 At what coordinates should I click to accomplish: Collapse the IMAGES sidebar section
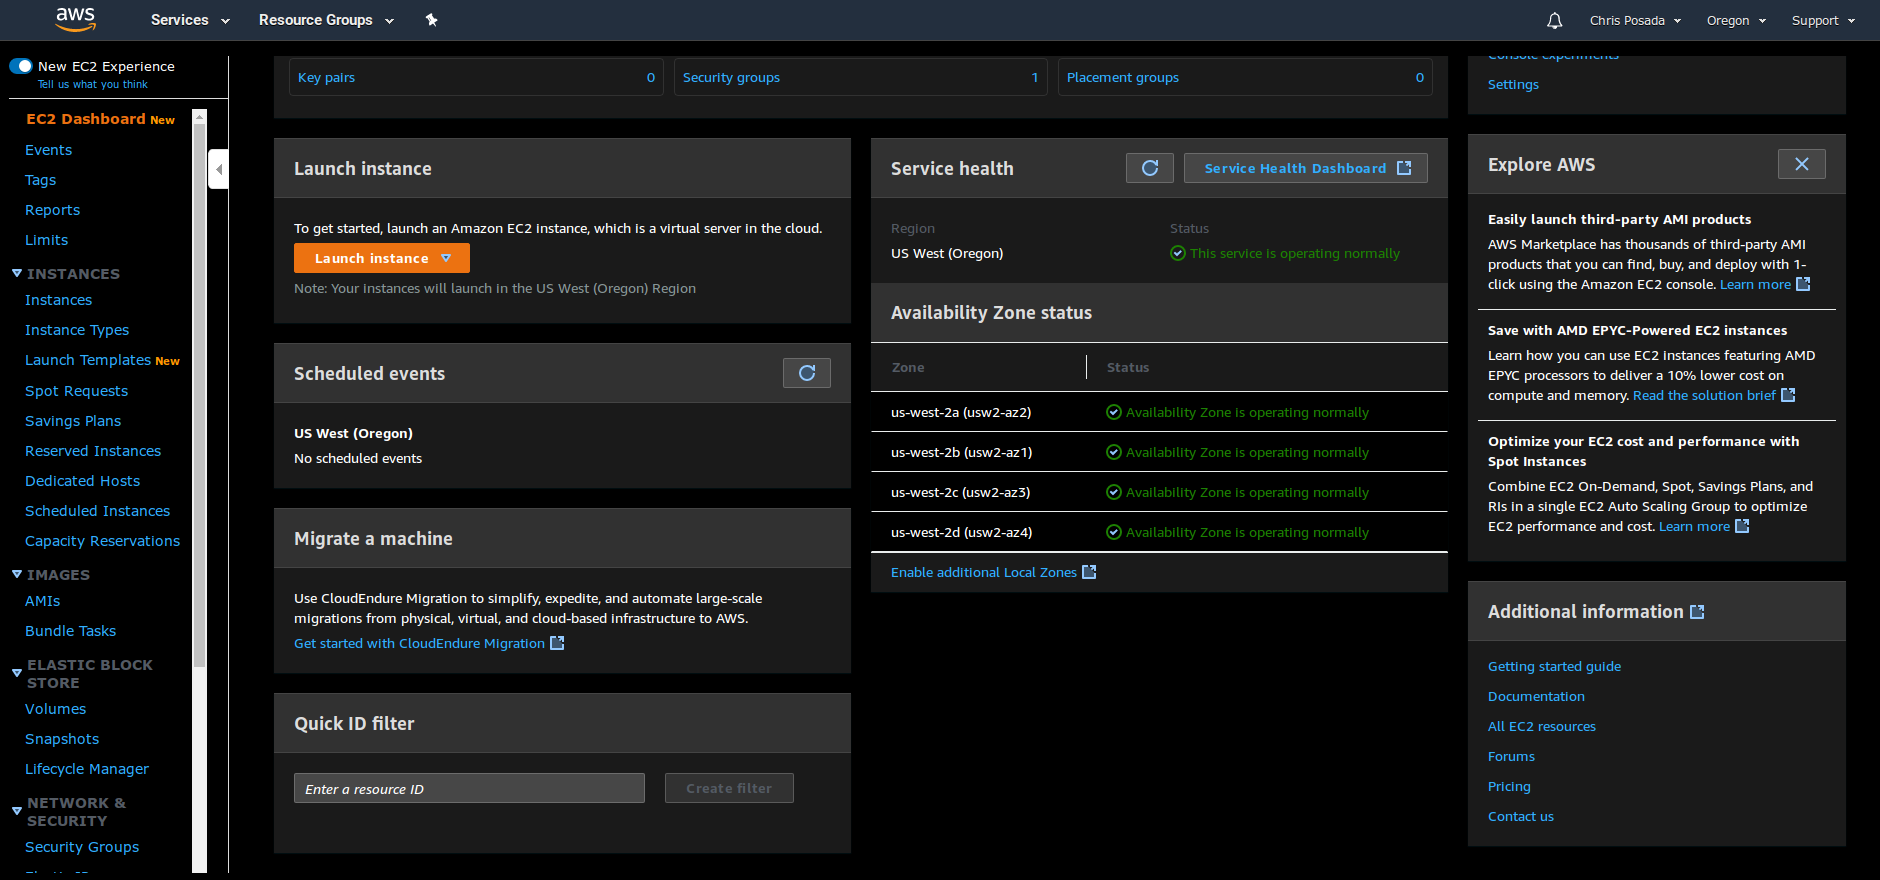[x=17, y=574]
